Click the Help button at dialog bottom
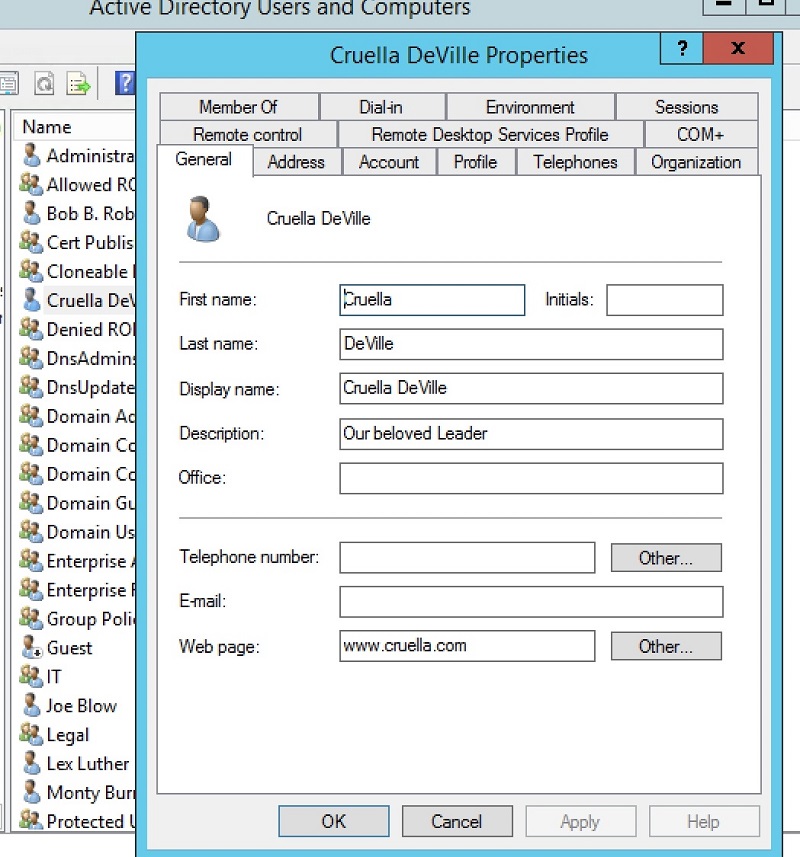Image resolution: width=800 pixels, height=857 pixels. tap(704, 821)
